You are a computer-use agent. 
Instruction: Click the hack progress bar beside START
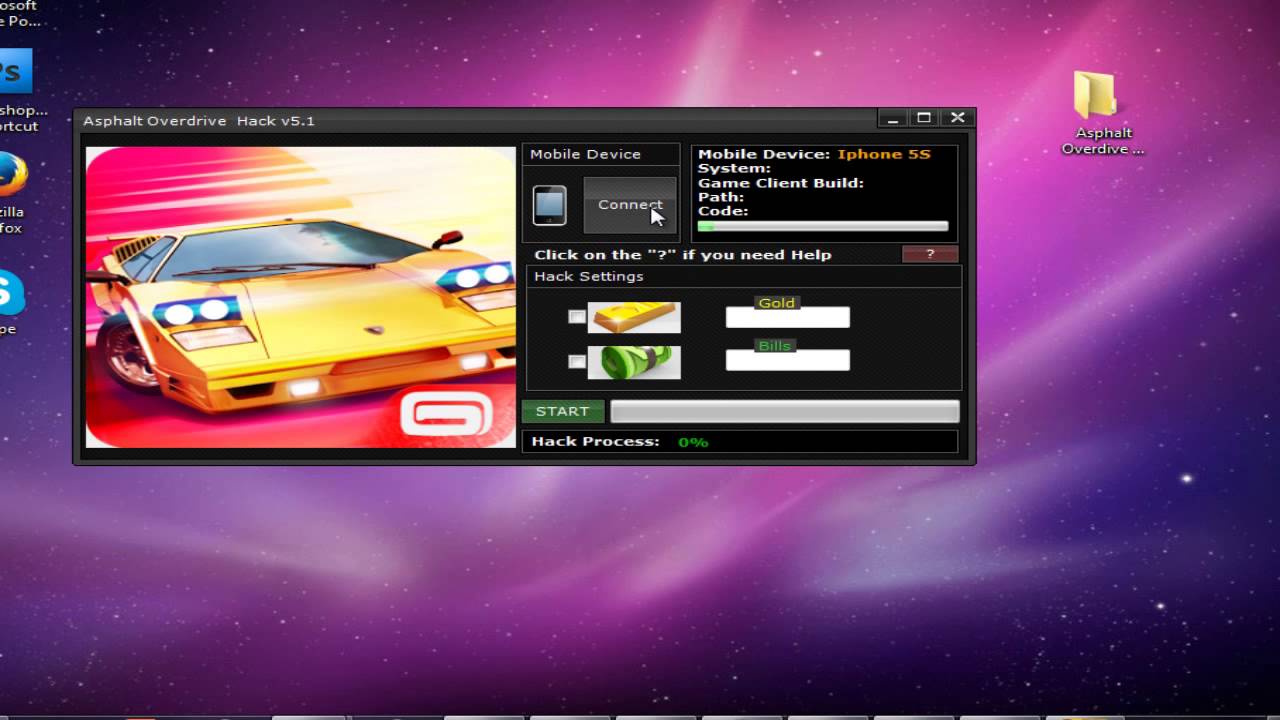click(x=785, y=411)
